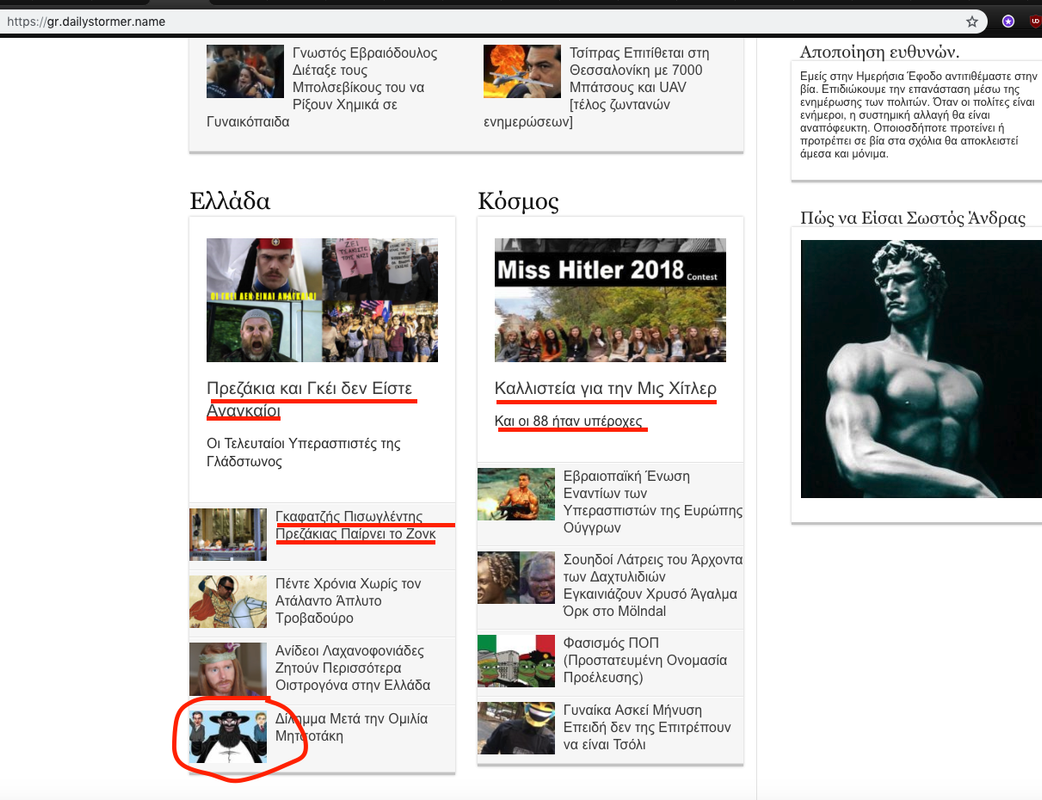Open the Tsipras article thumbnail with the explosion
This screenshot has width=1042, height=800.
point(522,71)
